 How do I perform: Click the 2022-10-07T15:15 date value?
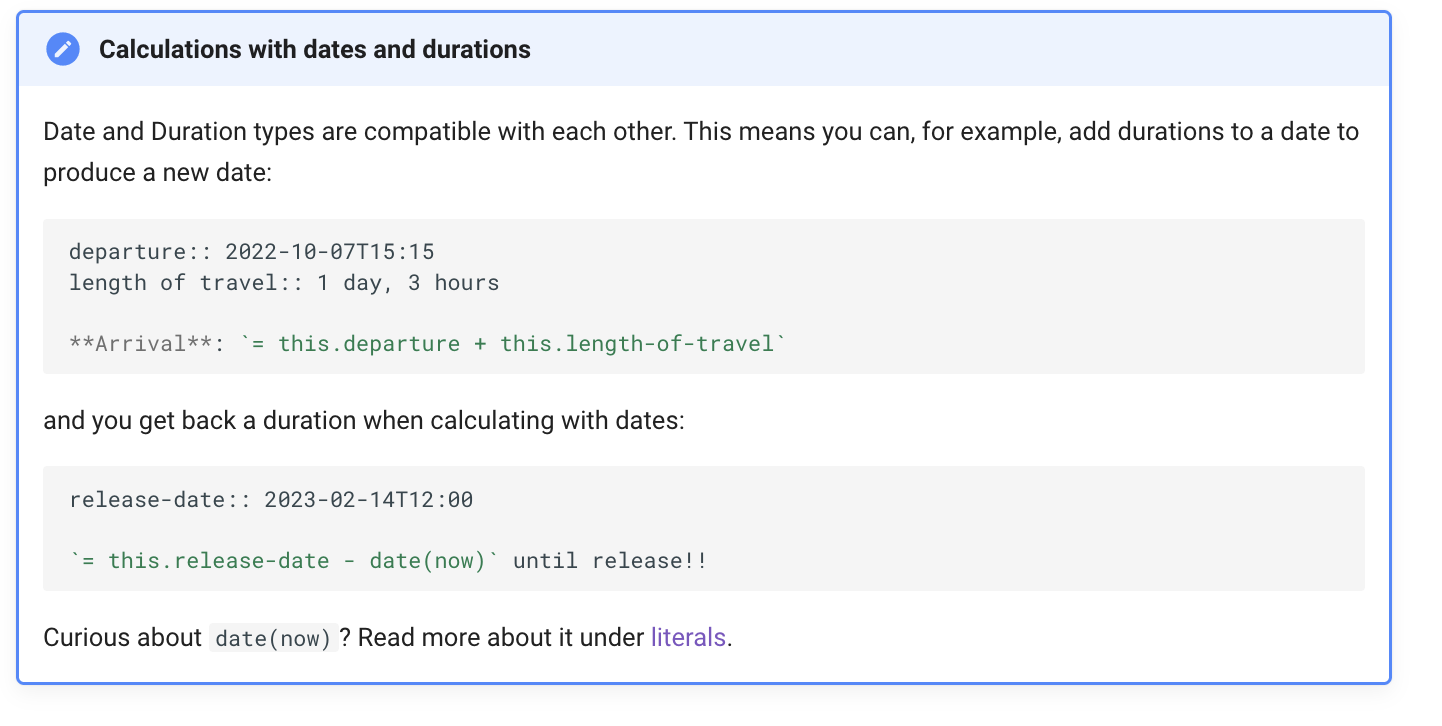pyautogui.click(x=330, y=251)
